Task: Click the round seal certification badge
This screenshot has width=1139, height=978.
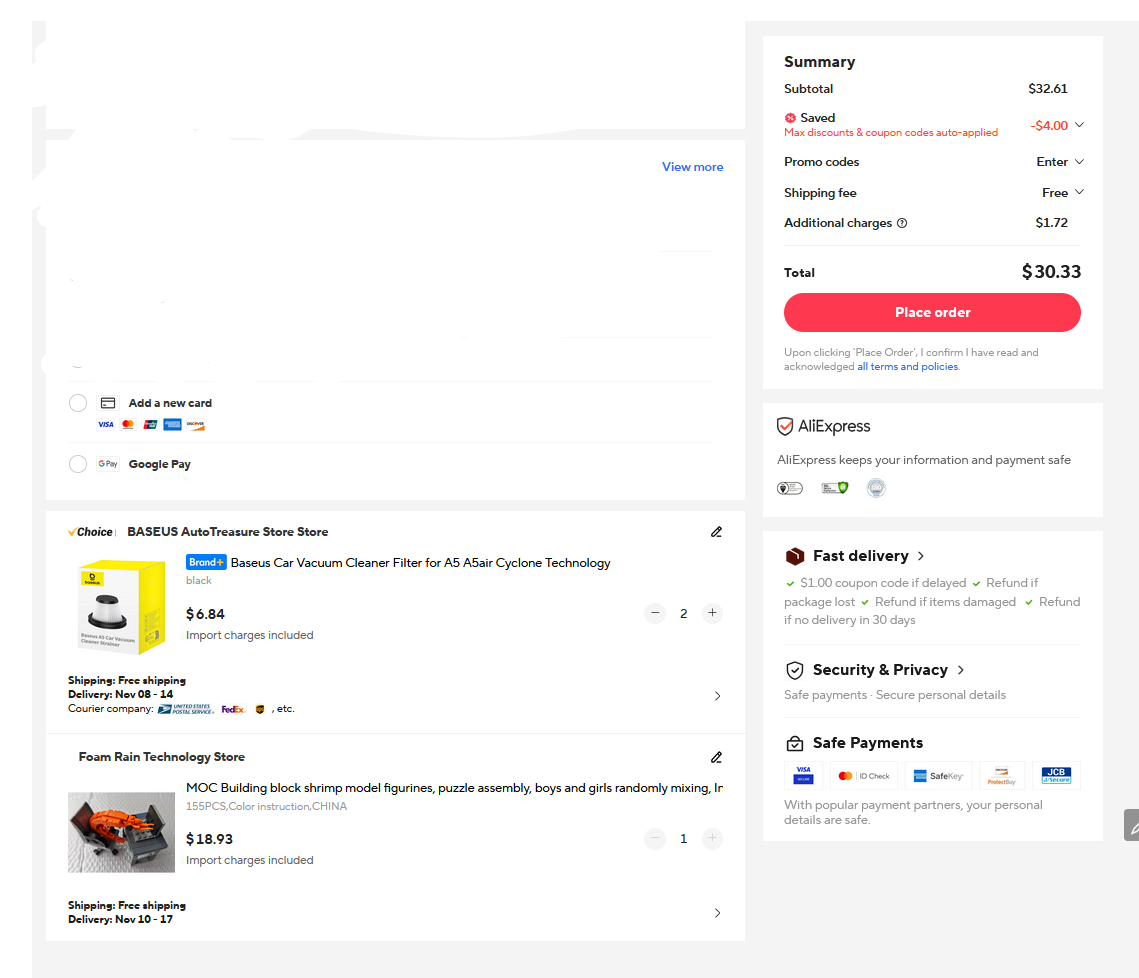Action: [876, 488]
